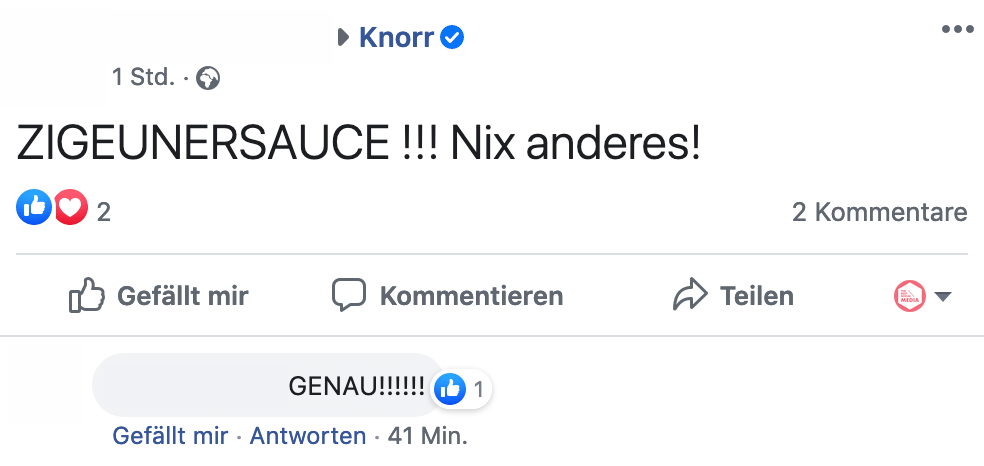Open the 1 Std. post timestamp
The width and height of the screenshot is (984, 466).
tap(143, 77)
